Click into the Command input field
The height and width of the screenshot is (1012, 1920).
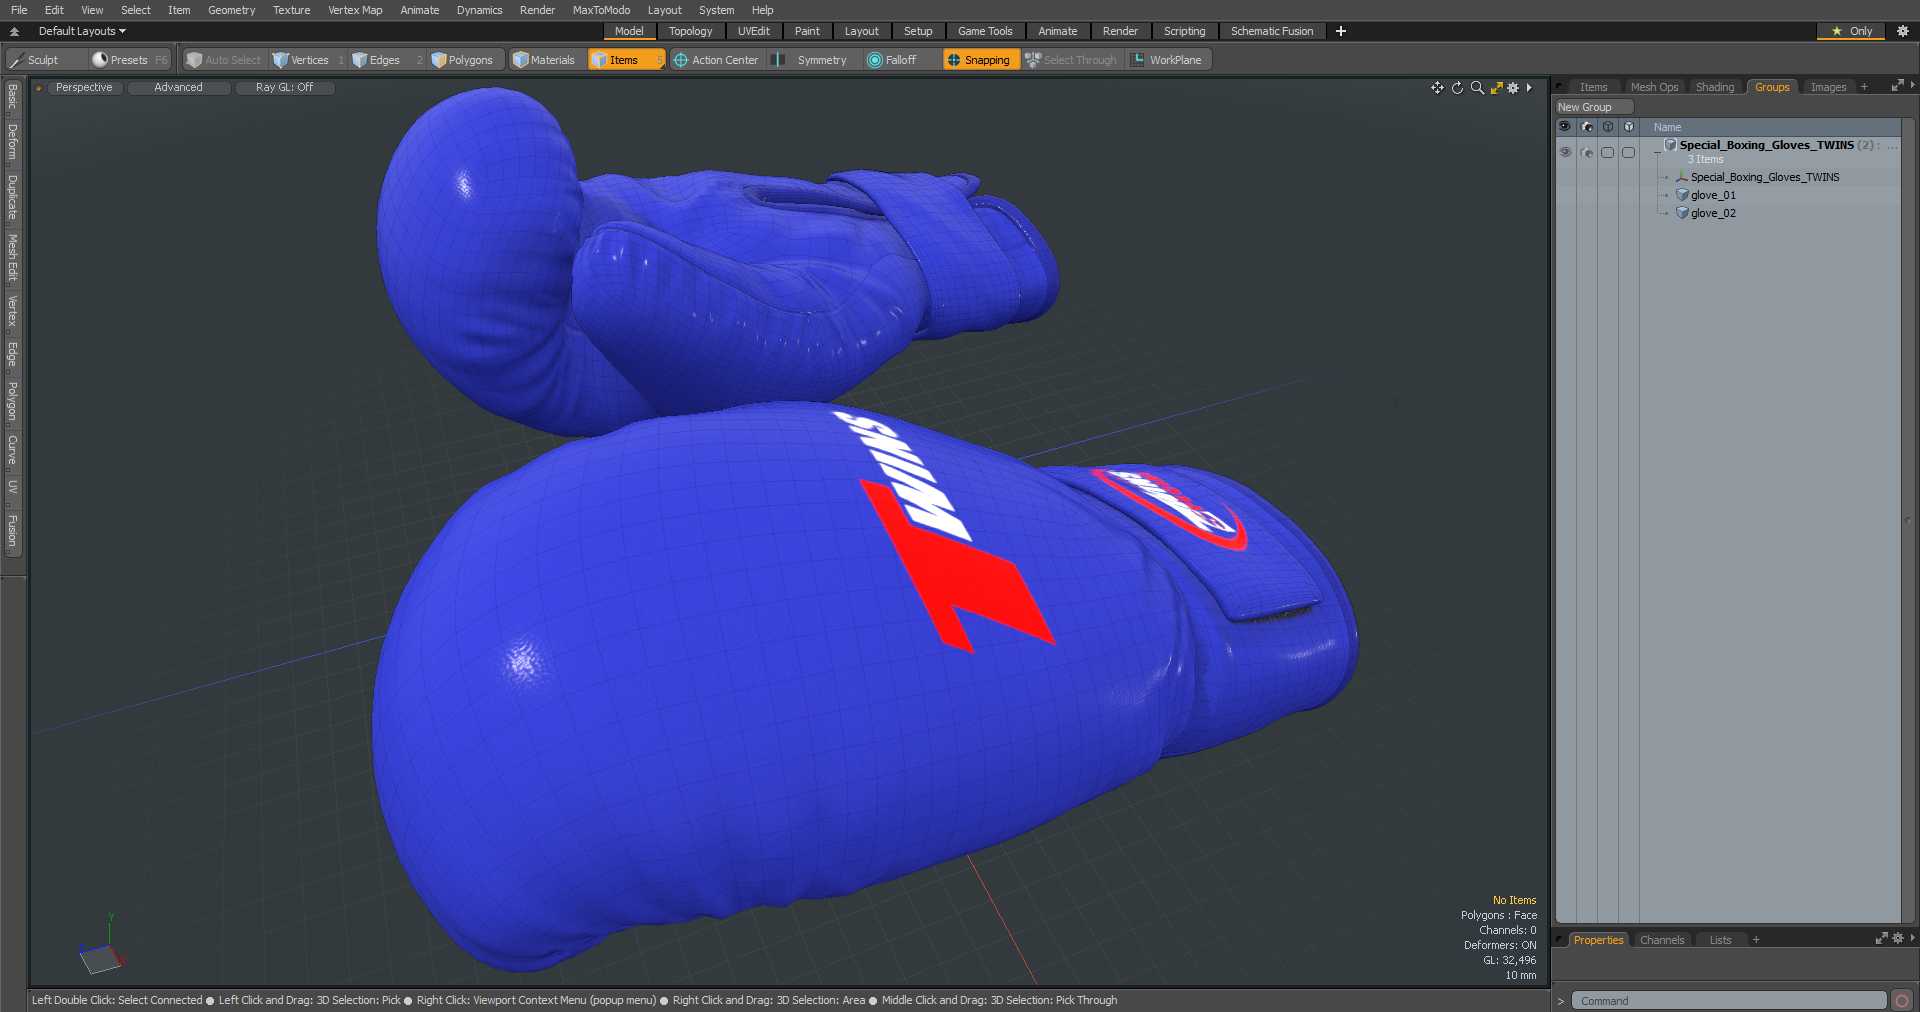tap(1728, 1001)
